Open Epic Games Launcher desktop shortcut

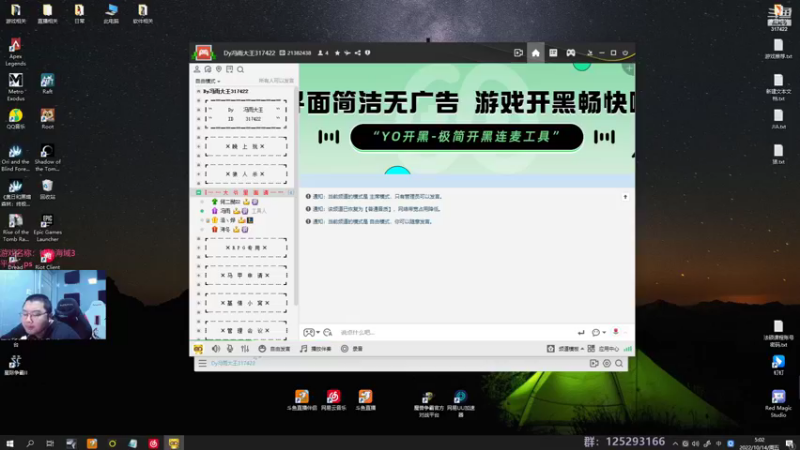47,227
